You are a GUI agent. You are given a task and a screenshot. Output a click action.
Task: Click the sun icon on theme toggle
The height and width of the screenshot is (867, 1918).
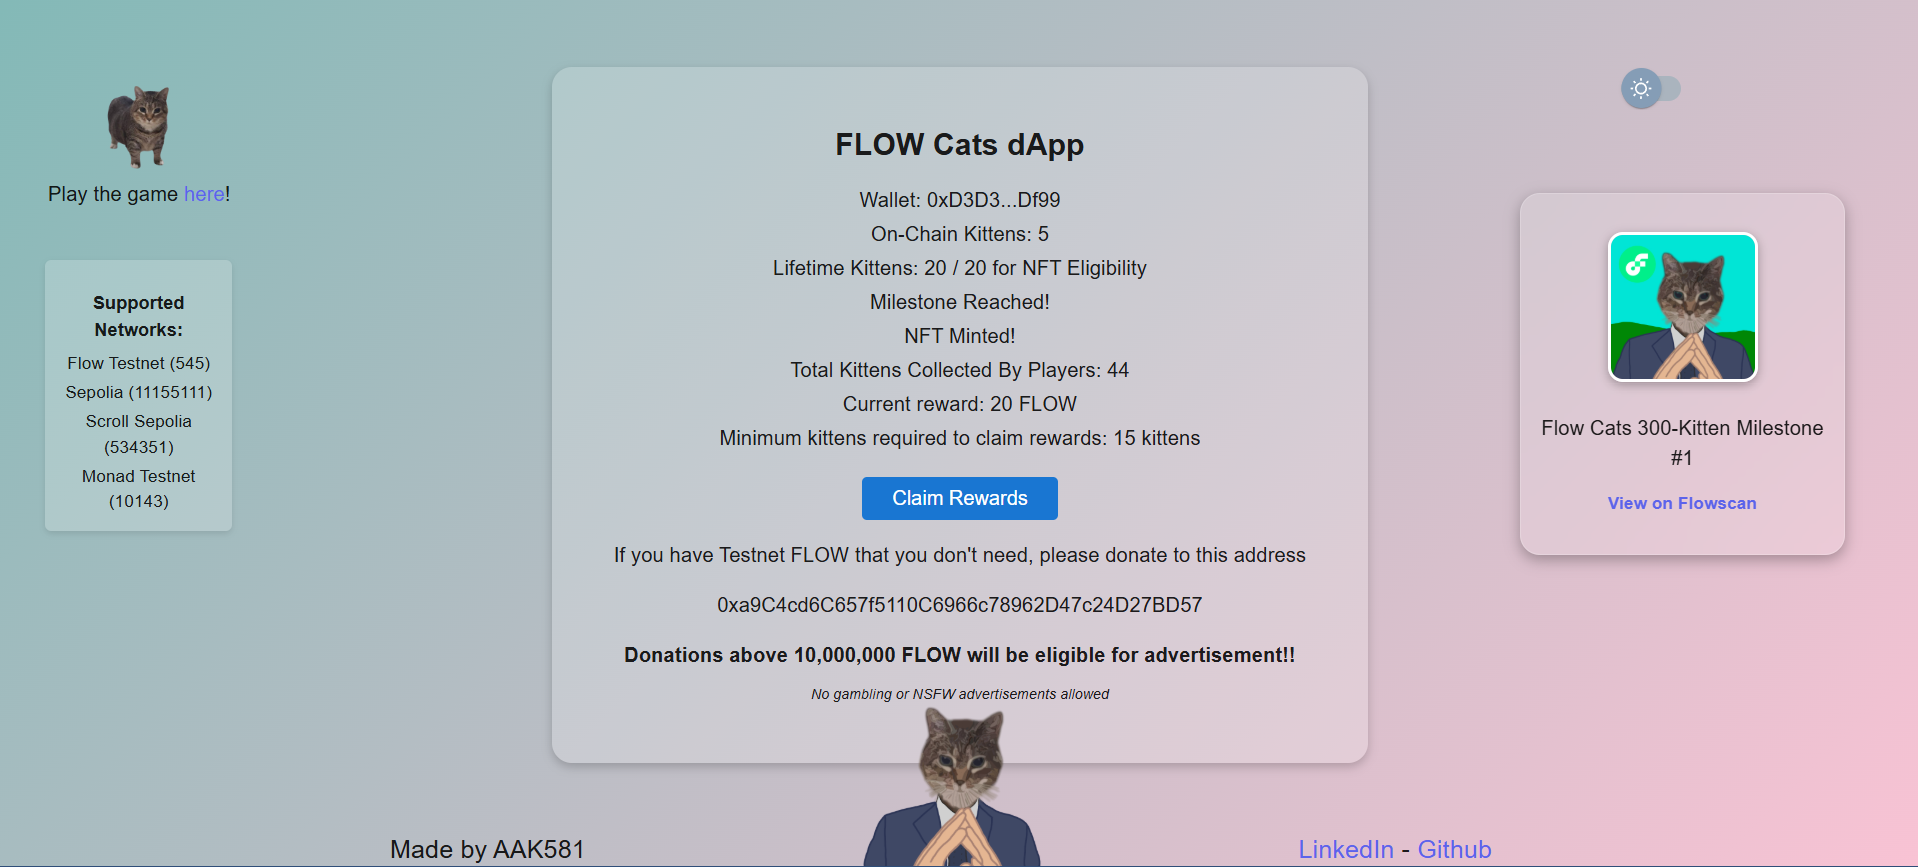click(1641, 89)
